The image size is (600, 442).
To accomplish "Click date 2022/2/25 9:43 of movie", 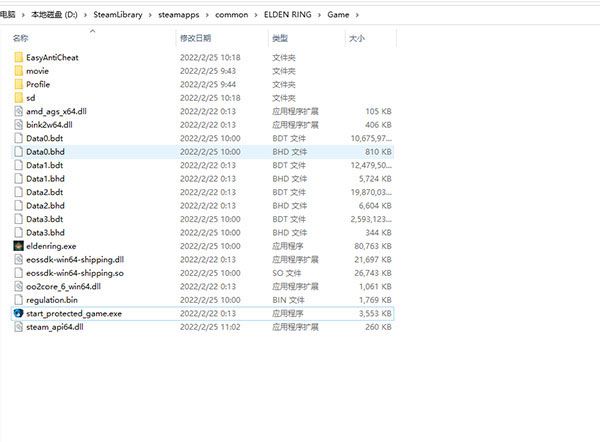I will pyautogui.click(x=208, y=71).
